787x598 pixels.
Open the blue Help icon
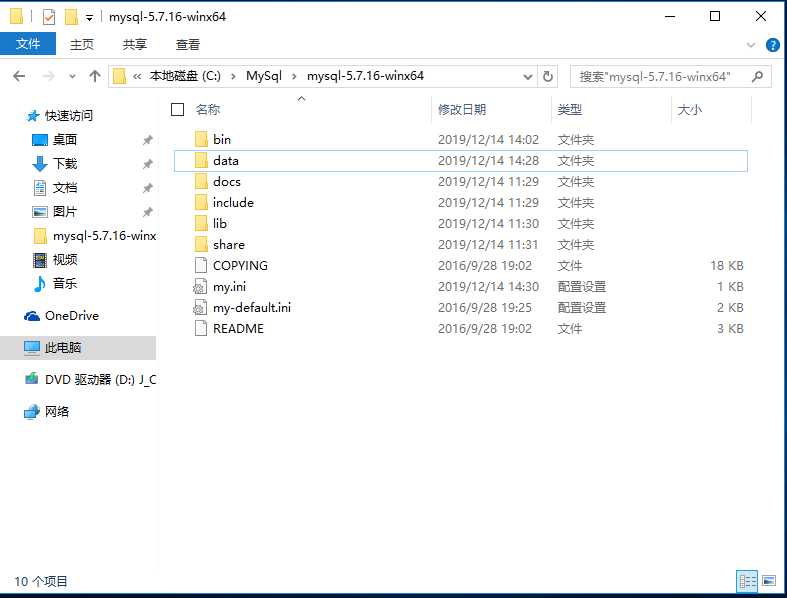773,45
